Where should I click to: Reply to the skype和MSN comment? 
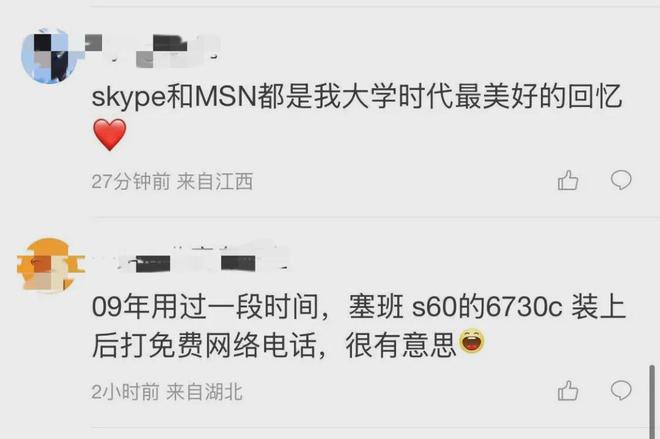pyautogui.click(x=621, y=181)
